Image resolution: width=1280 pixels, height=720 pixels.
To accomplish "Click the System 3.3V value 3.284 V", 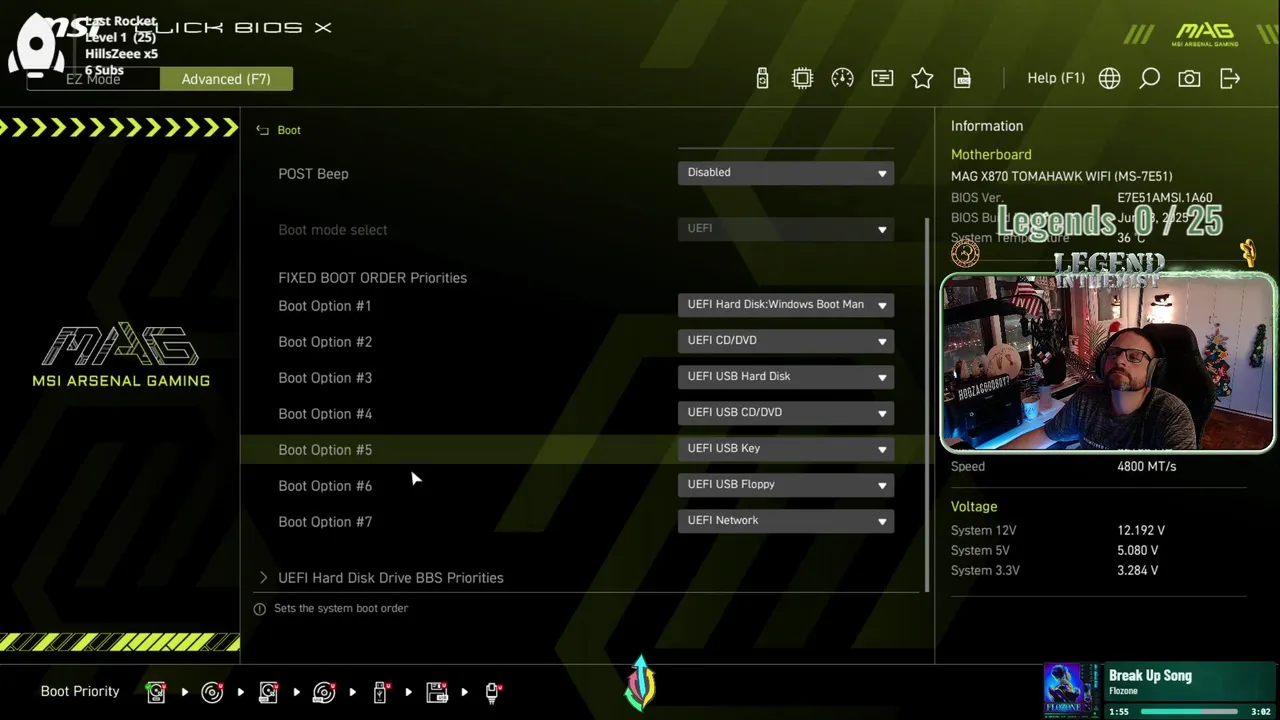I will coord(1137,570).
